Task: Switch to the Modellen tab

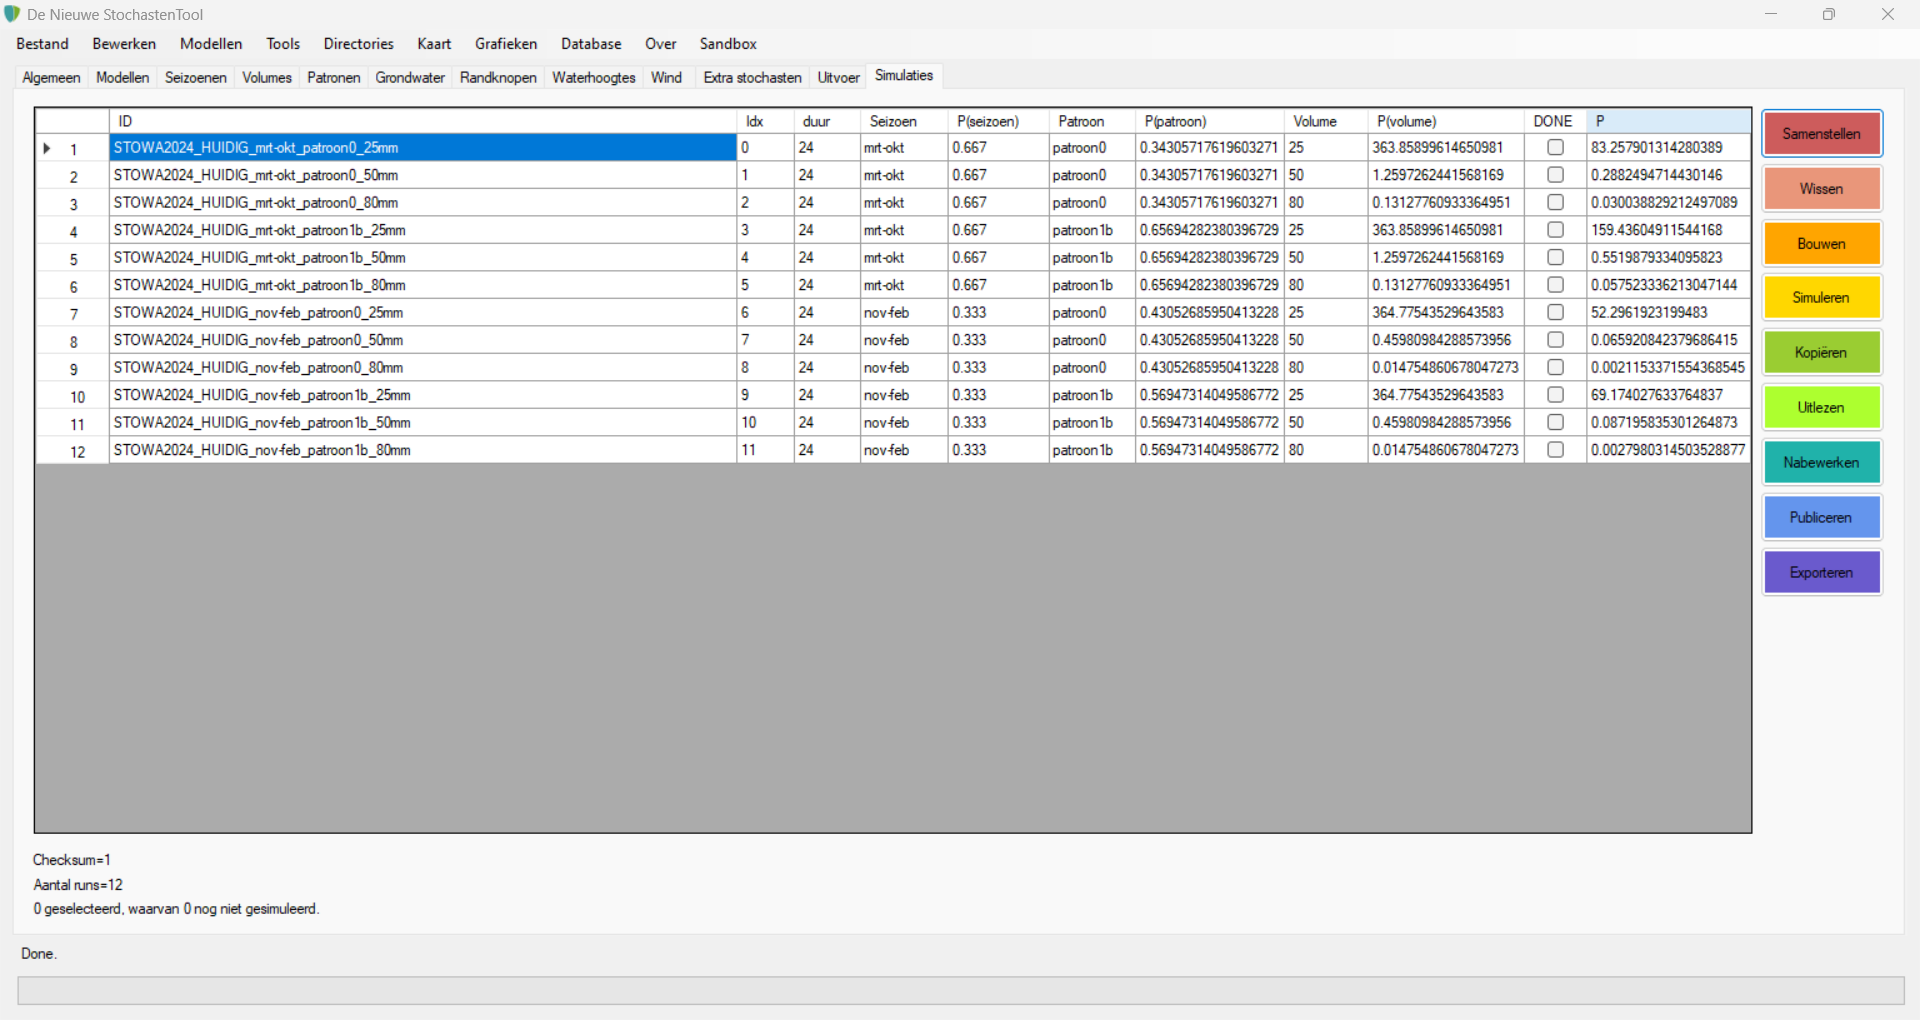Action: pos(122,78)
